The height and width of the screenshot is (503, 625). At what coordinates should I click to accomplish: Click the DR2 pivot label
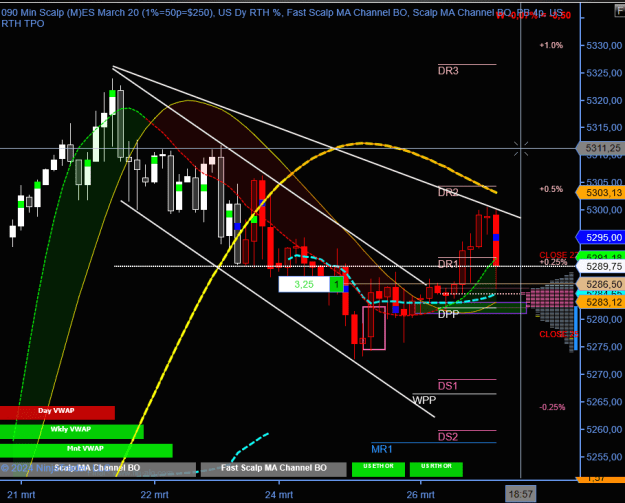point(448,193)
